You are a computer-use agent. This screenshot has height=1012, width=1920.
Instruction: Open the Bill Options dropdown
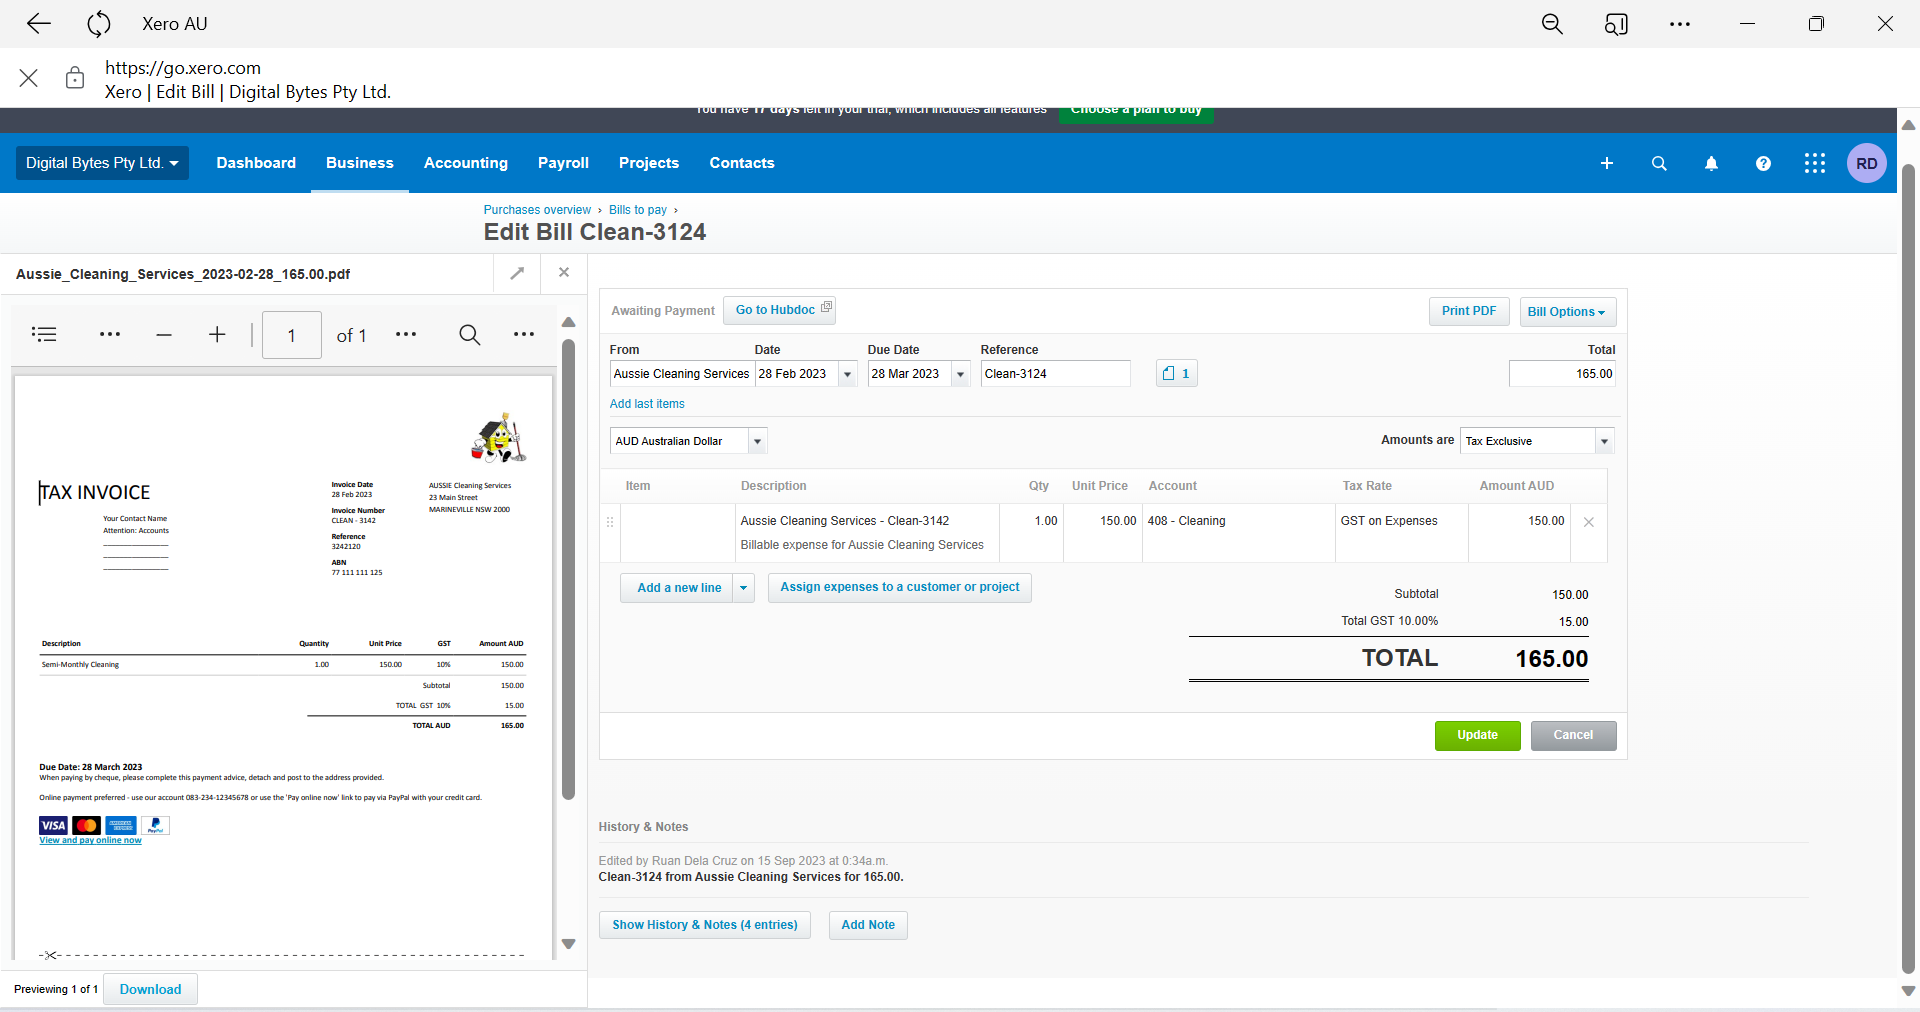pyautogui.click(x=1568, y=312)
